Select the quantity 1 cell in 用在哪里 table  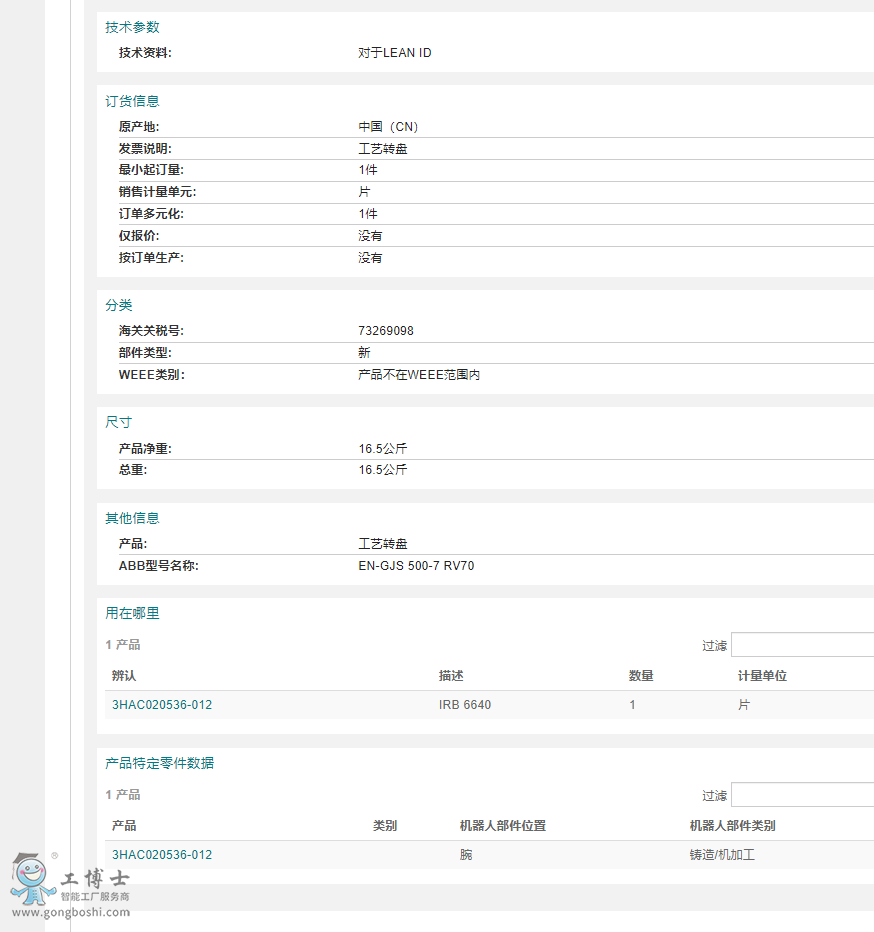(633, 705)
